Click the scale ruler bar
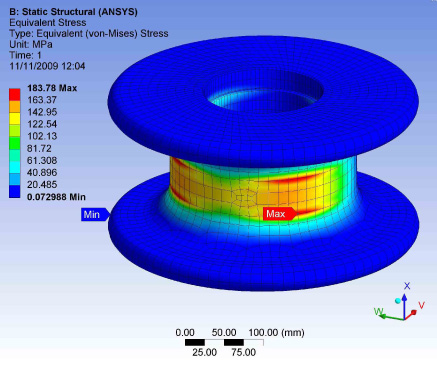The height and width of the screenshot is (377, 437). [224, 342]
